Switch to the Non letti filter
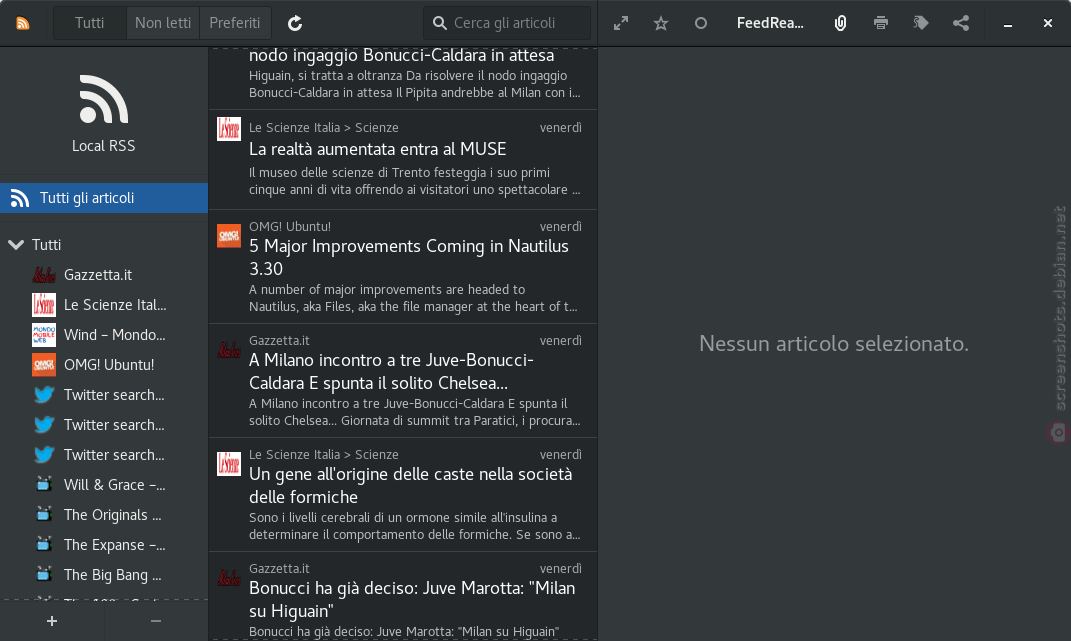The width and height of the screenshot is (1071, 641). coord(163,23)
